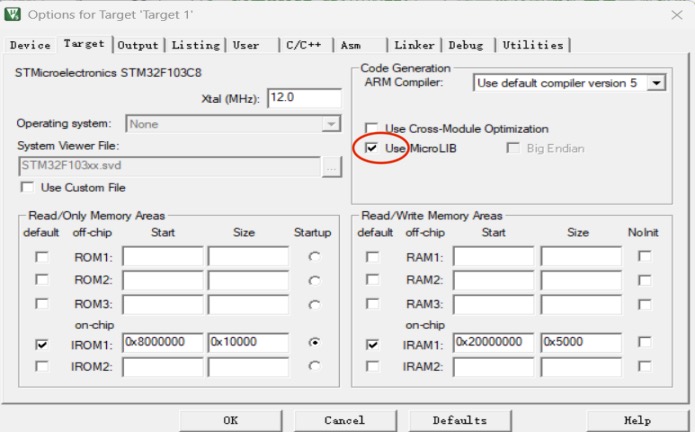Click the IRAM1 Start field showing 0x20000000
The image size is (695, 433).
point(493,343)
